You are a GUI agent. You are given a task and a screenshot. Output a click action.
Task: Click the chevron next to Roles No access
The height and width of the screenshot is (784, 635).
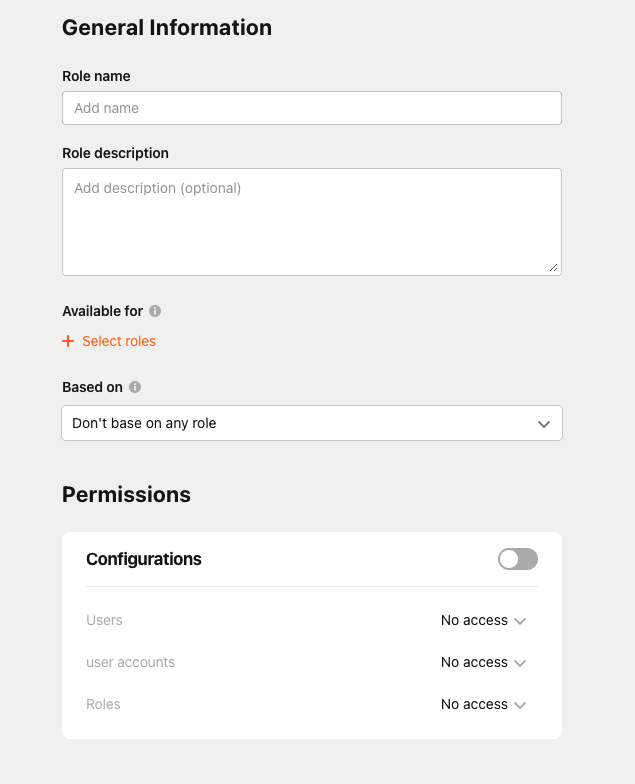520,706
